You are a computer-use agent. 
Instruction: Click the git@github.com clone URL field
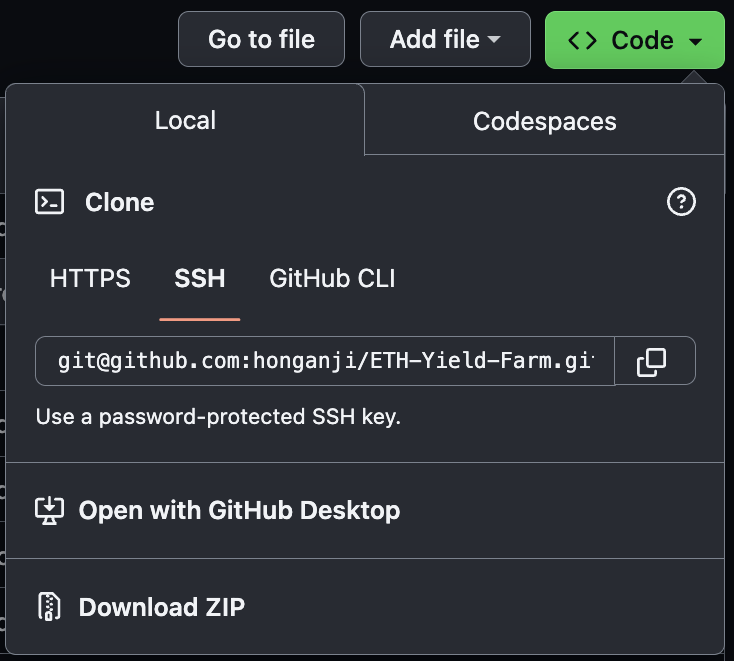325,361
